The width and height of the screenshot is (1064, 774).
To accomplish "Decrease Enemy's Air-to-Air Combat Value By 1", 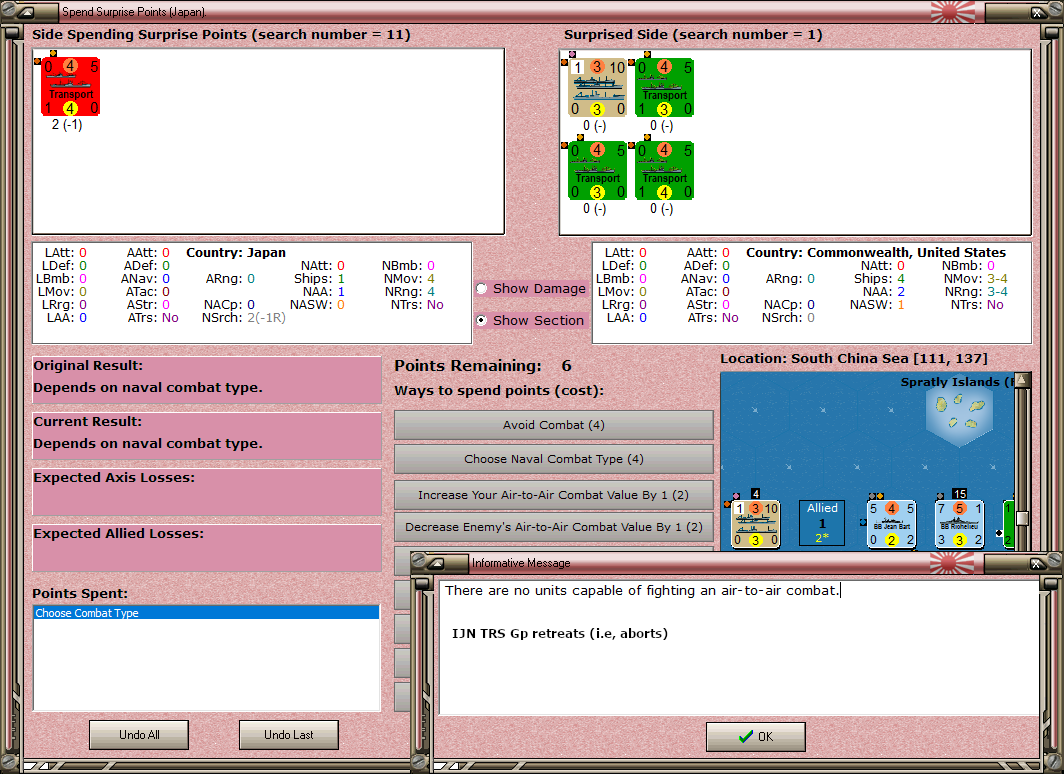I will click(554, 527).
